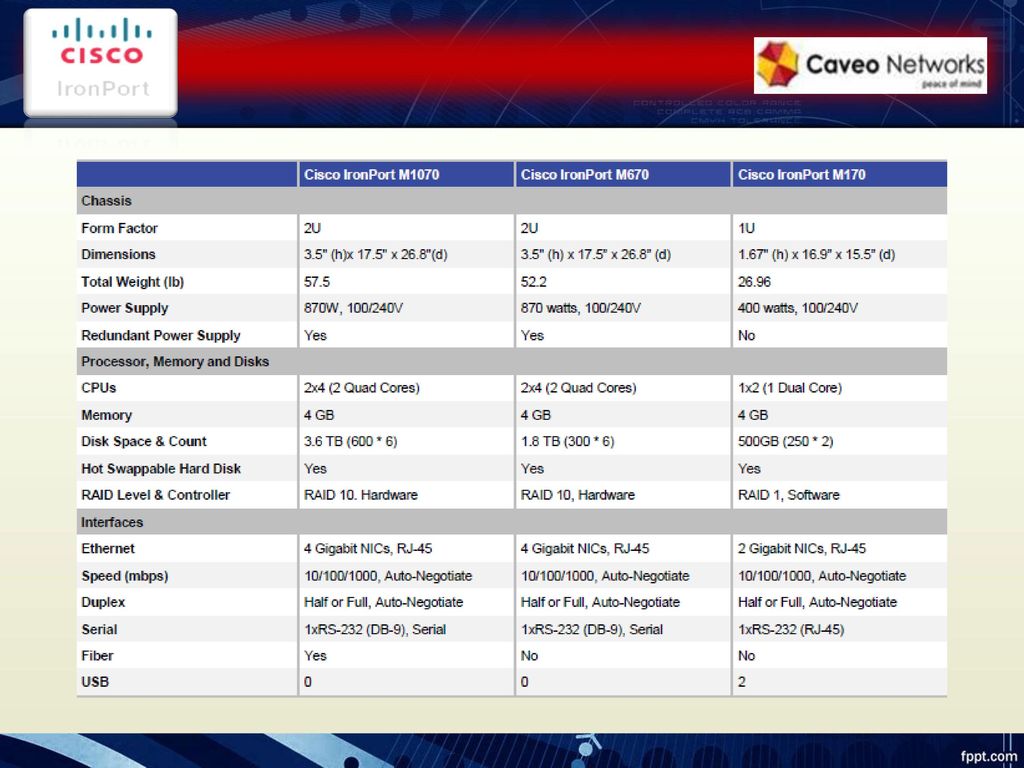Click the 870 watts, 100/240V cell

tap(581, 308)
